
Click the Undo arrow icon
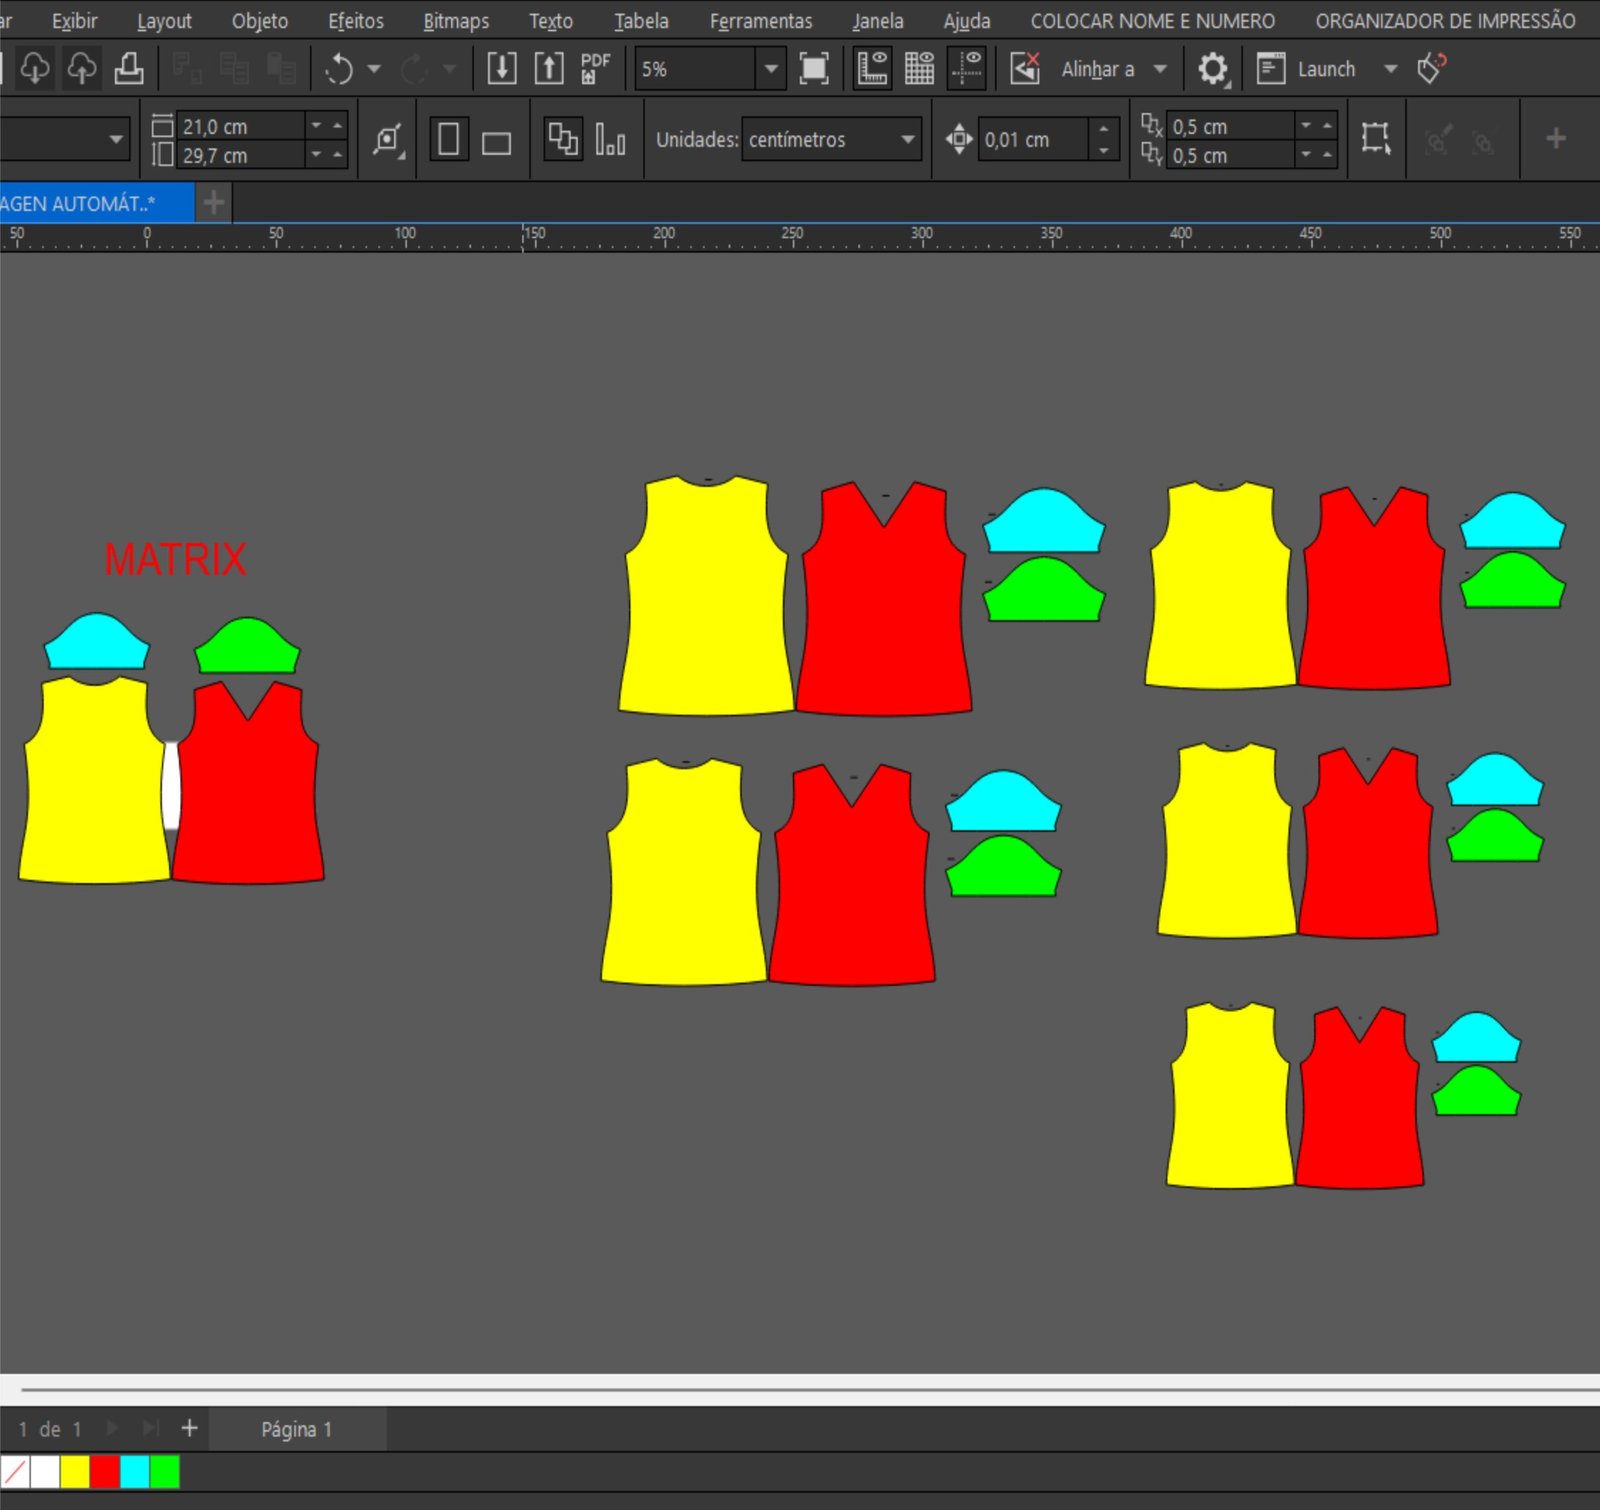click(x=340, y=69)
